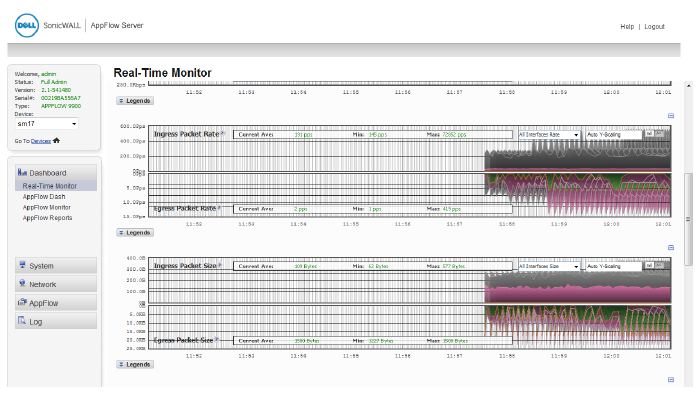
Task: Click the Egress Packet Rate title
Action: point(185,208)
